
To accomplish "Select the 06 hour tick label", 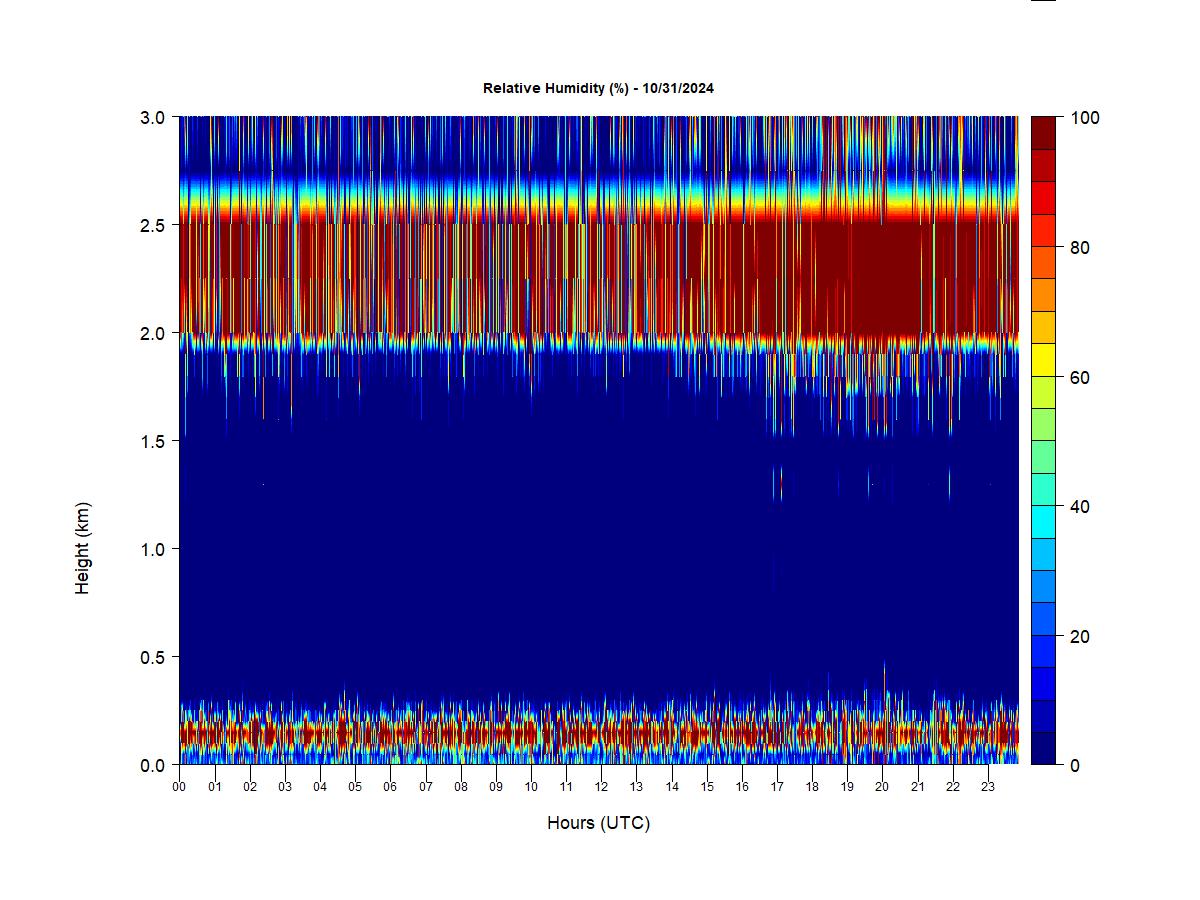I will pyautogui.click(x=390, y=787).
